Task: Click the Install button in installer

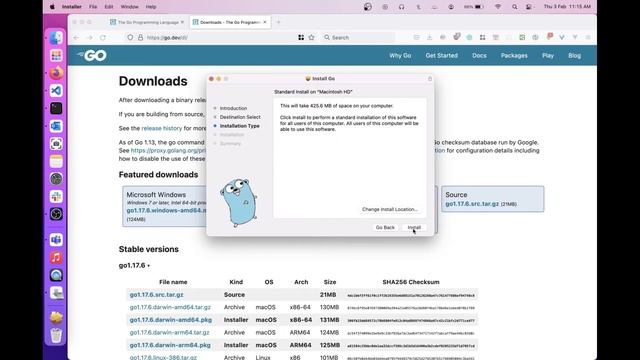Action: pyautogui.click(x=414, y=227)
